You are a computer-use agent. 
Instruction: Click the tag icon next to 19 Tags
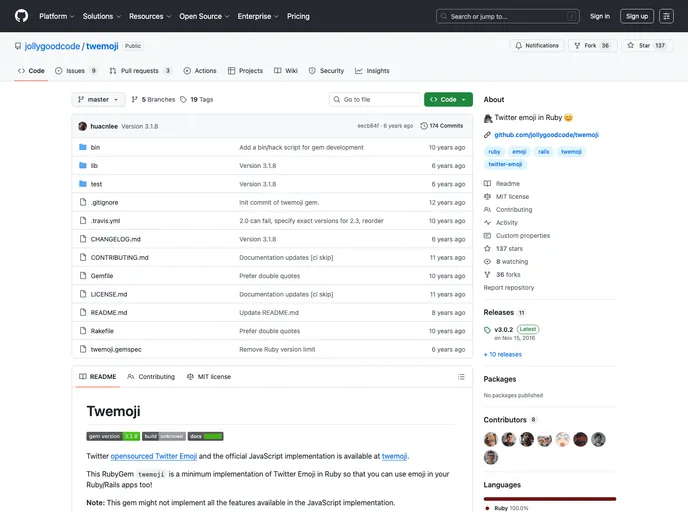[x=183, y=100]
